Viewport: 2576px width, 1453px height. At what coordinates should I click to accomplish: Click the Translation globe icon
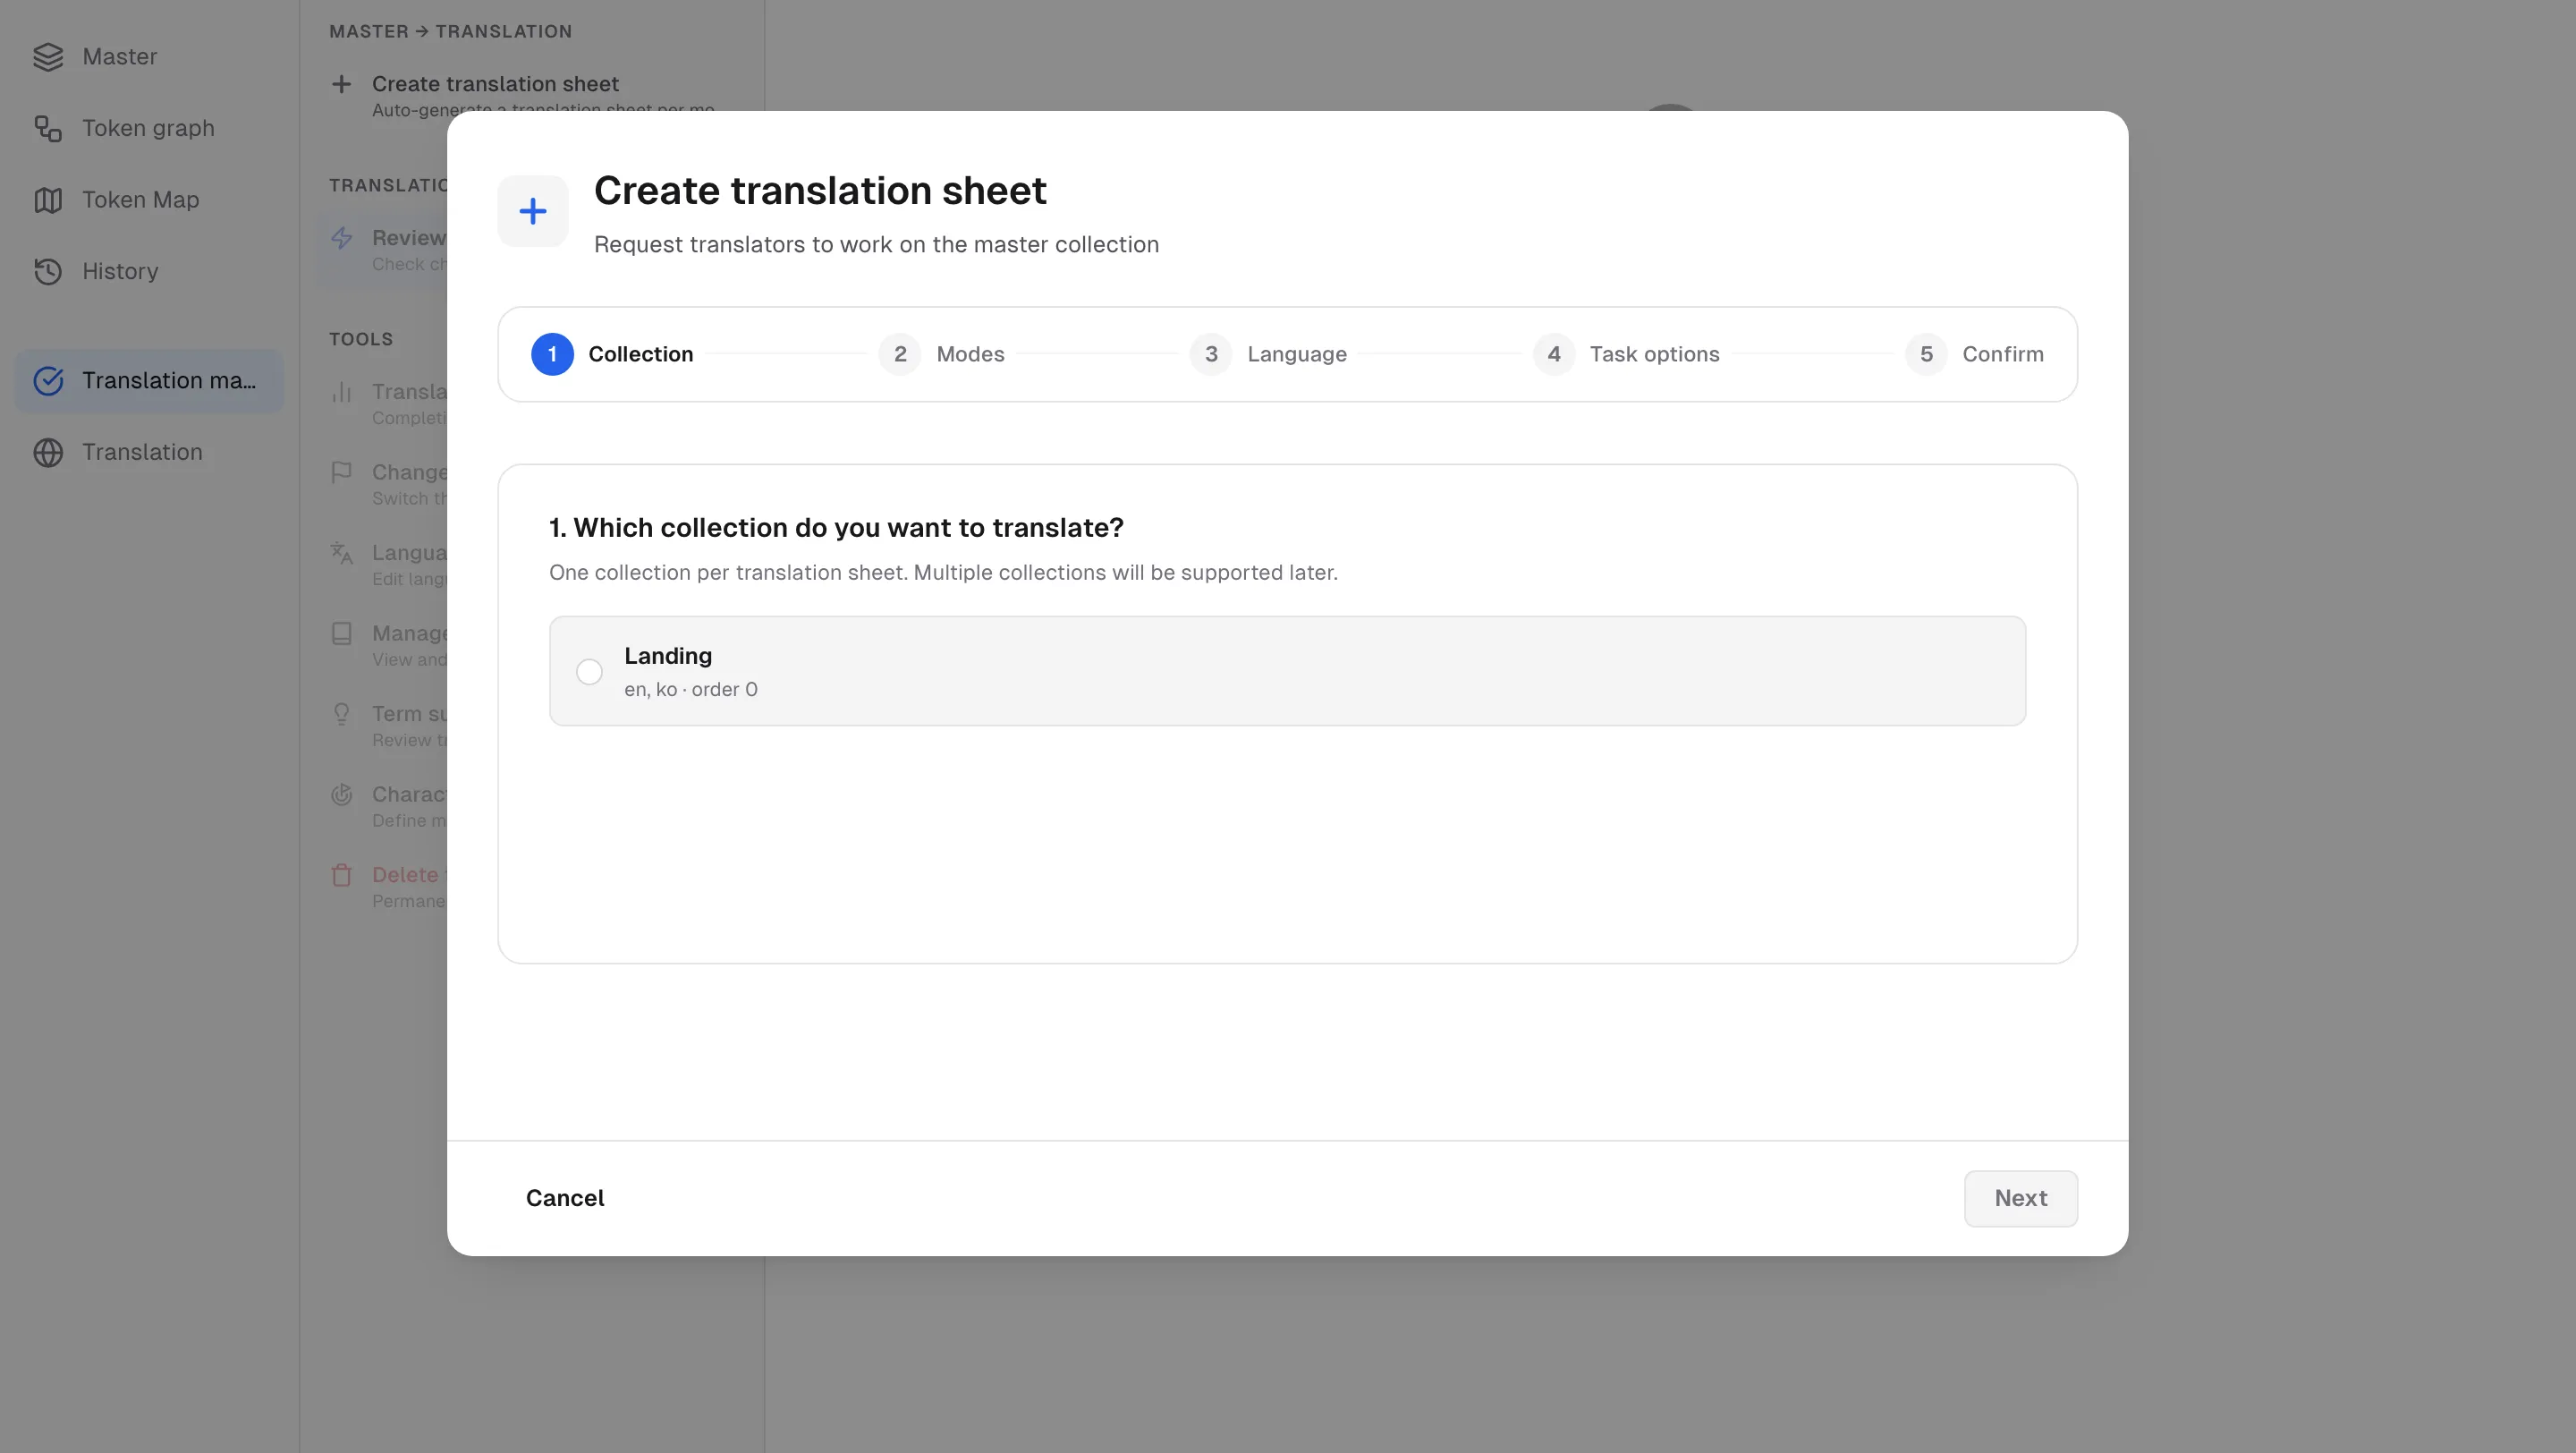point(48,453)
